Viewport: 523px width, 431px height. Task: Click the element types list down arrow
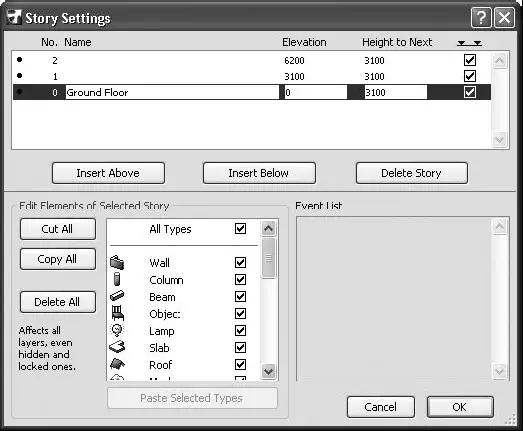[x=269, y=371]
